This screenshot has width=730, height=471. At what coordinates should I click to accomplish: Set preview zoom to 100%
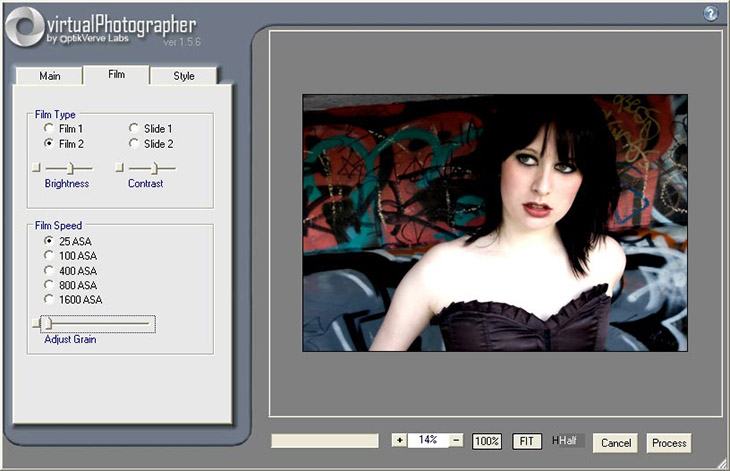pyautogui.click(x=487, y=441)
